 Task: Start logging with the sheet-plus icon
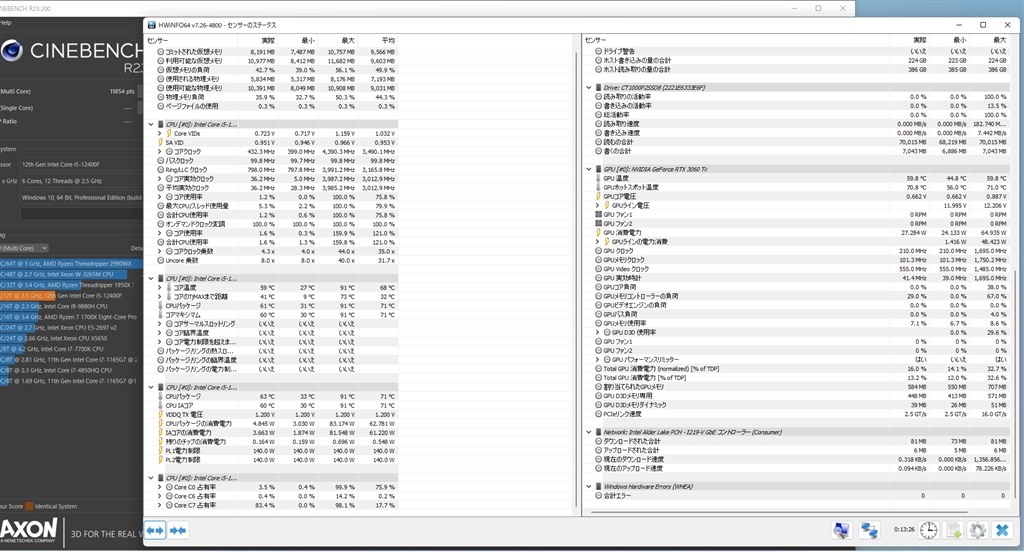(953, 530)
